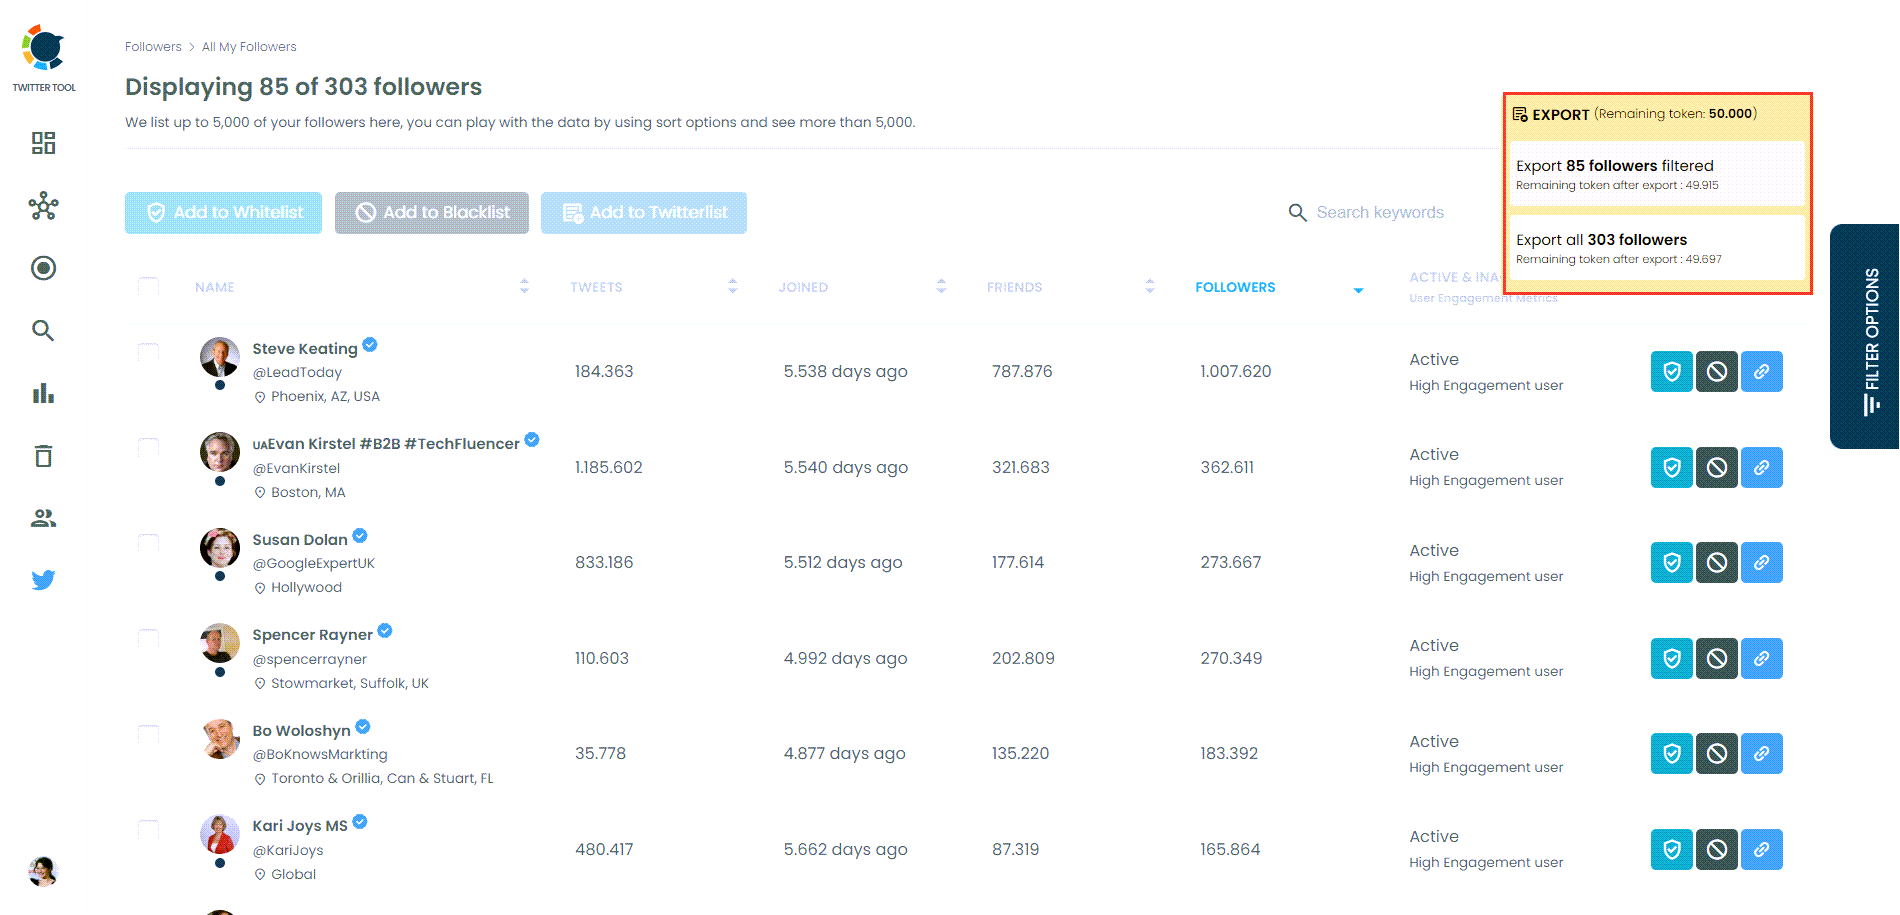1900x915 pixels.
Task: Click the trash icon in the sidebar
Action: click(x=43, y=455)
